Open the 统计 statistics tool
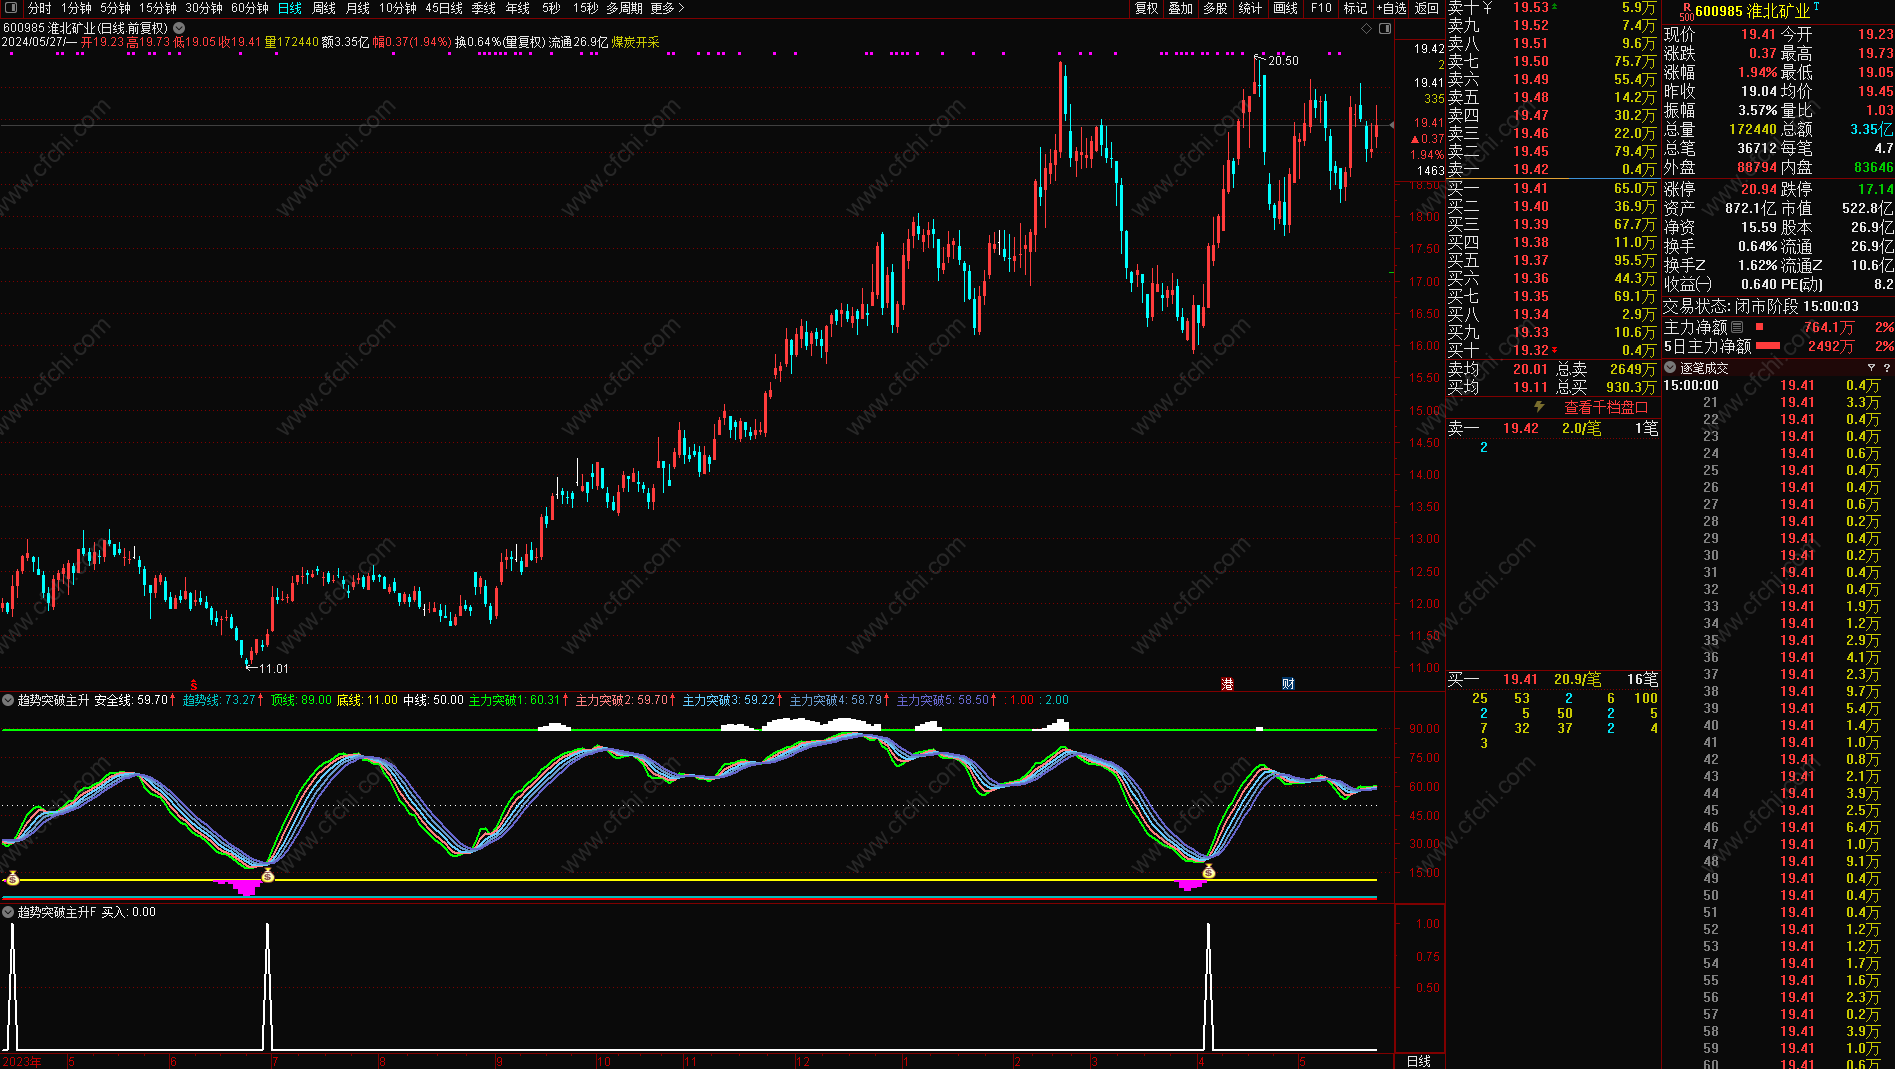Screen dimensions: 1895x1069 1250,8
